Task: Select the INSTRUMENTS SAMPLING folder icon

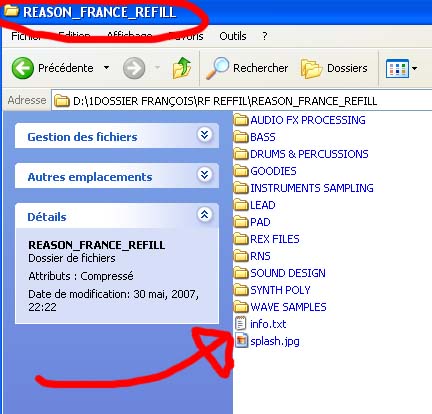Action: tap(241, 188)
